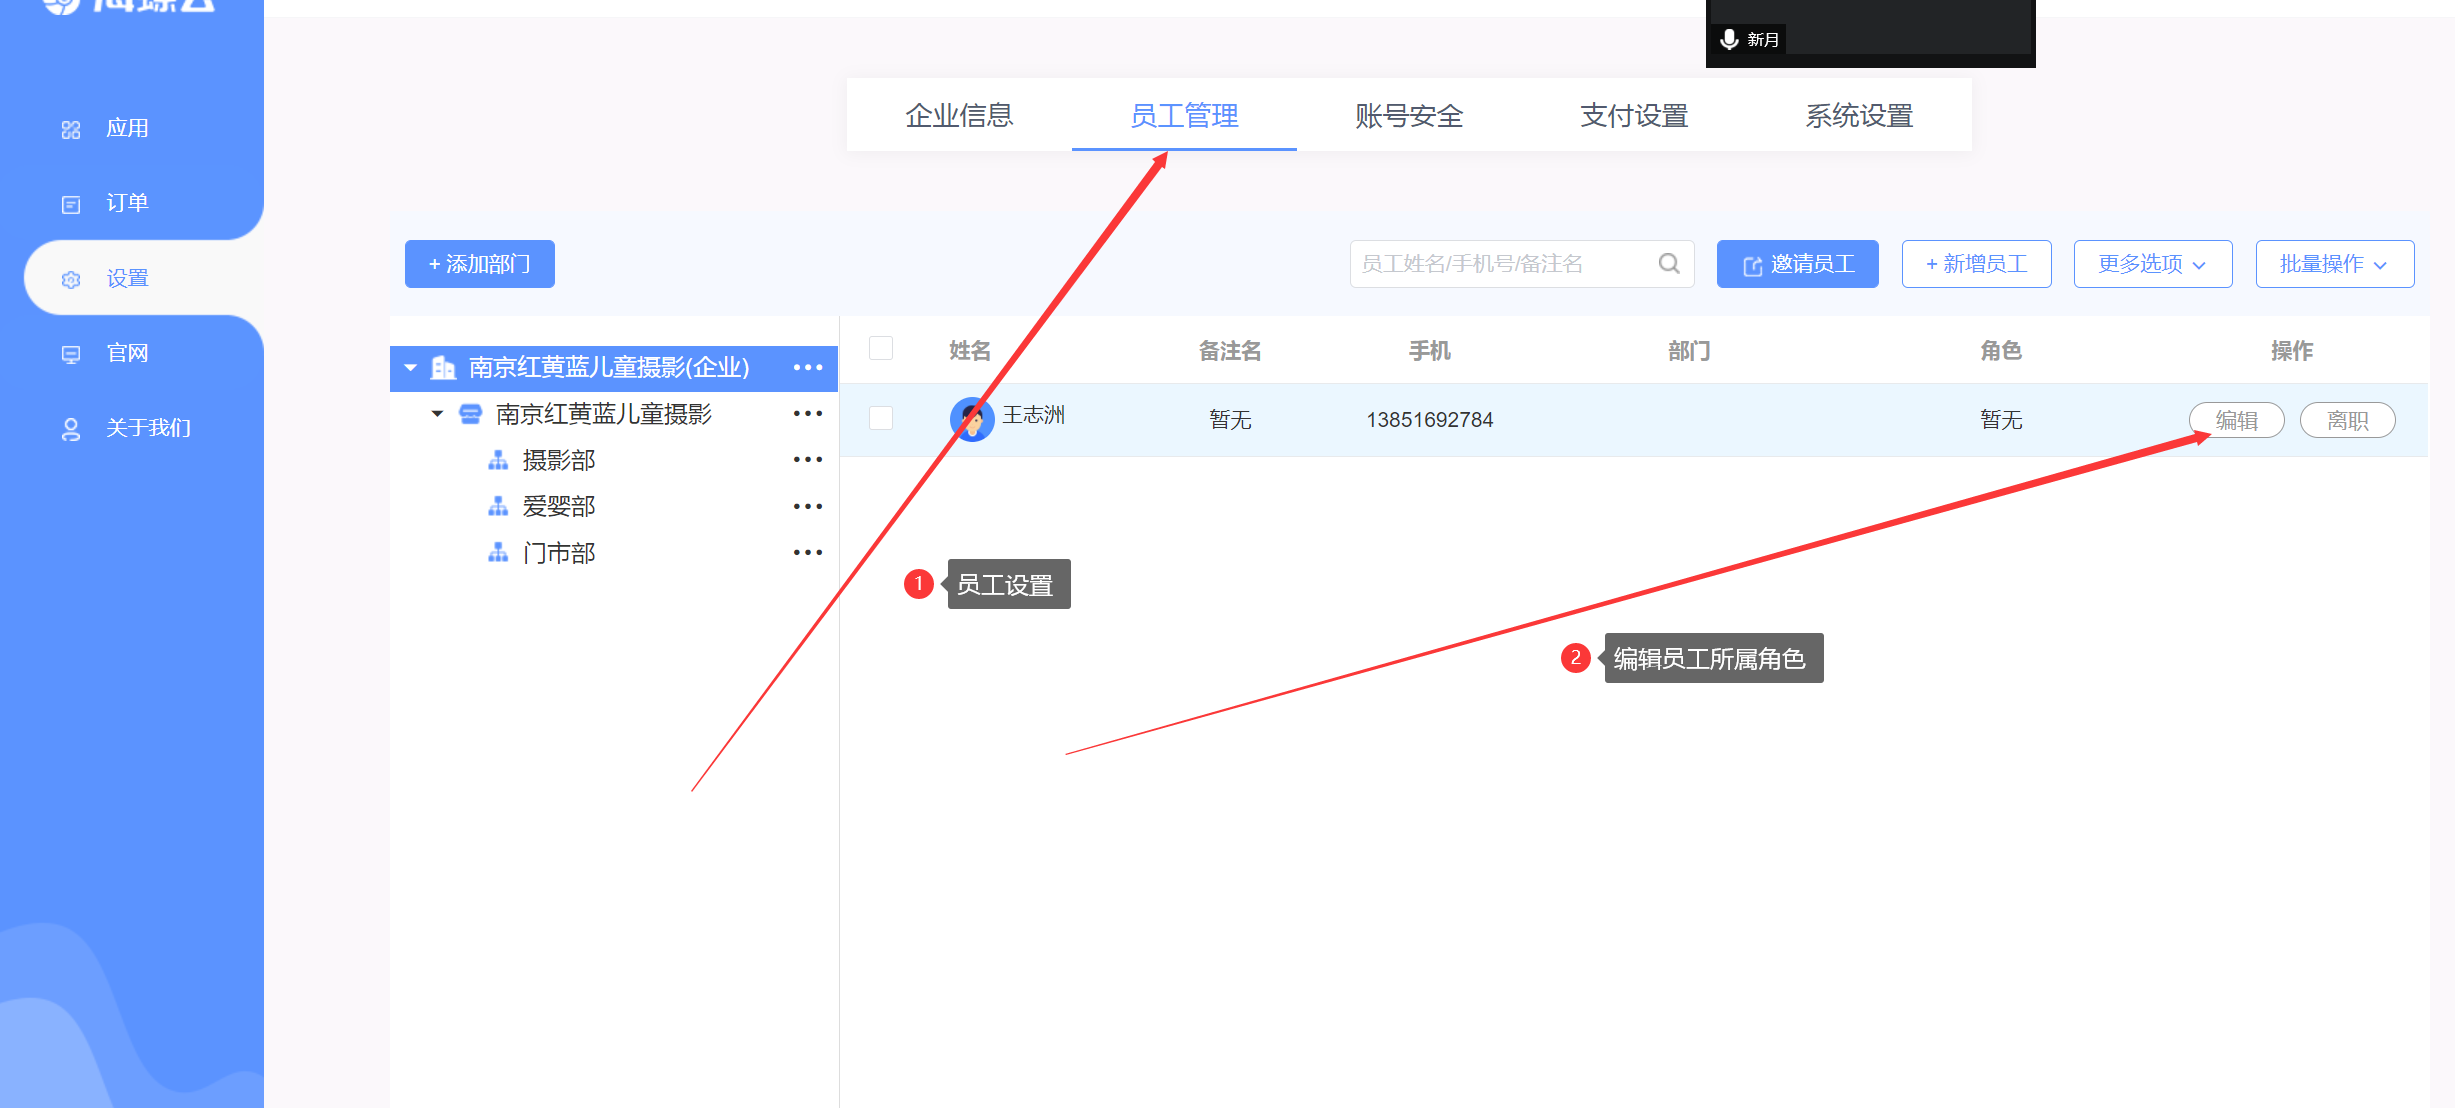
Task: Check the box for 王志洲 row
Action: click(x=881, y=418)
